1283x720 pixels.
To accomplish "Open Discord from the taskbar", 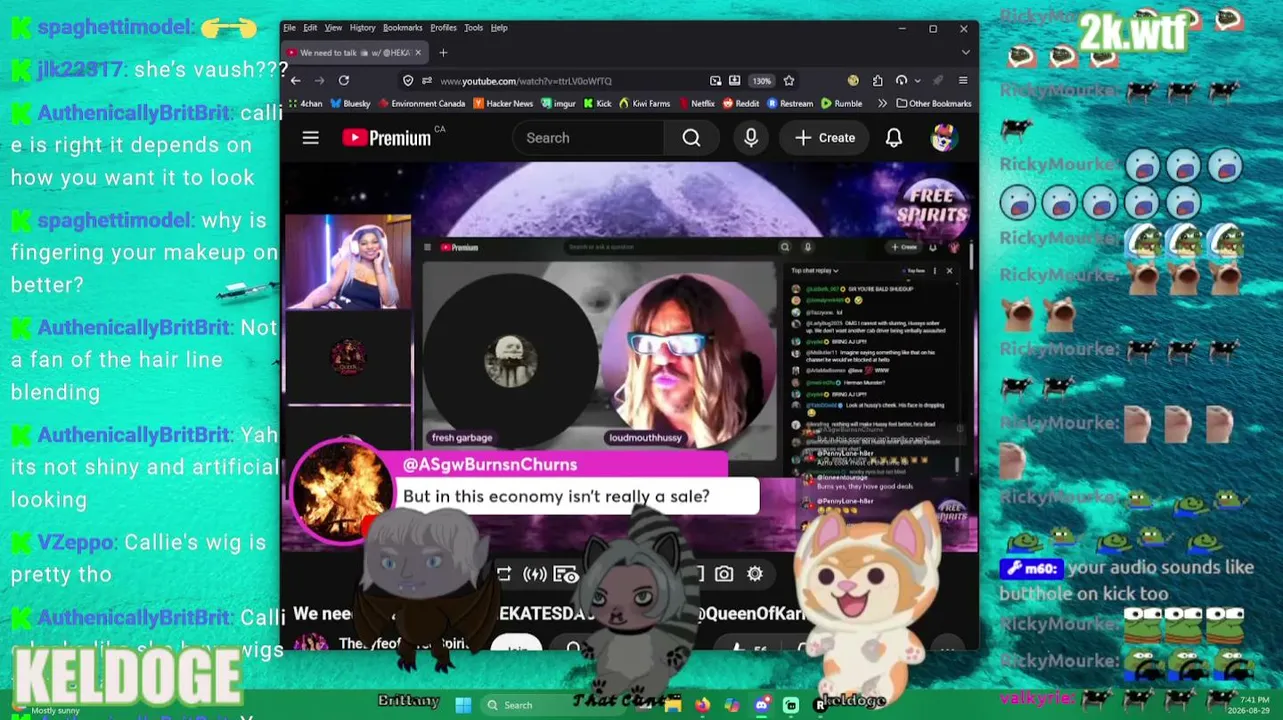I will (x=762, y=705).
